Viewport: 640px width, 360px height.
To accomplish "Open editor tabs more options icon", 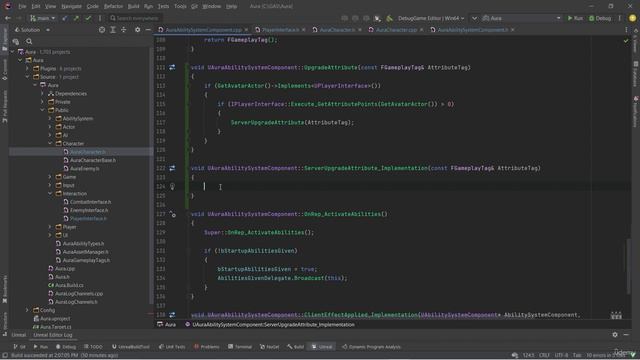I will tap(626, 30).
